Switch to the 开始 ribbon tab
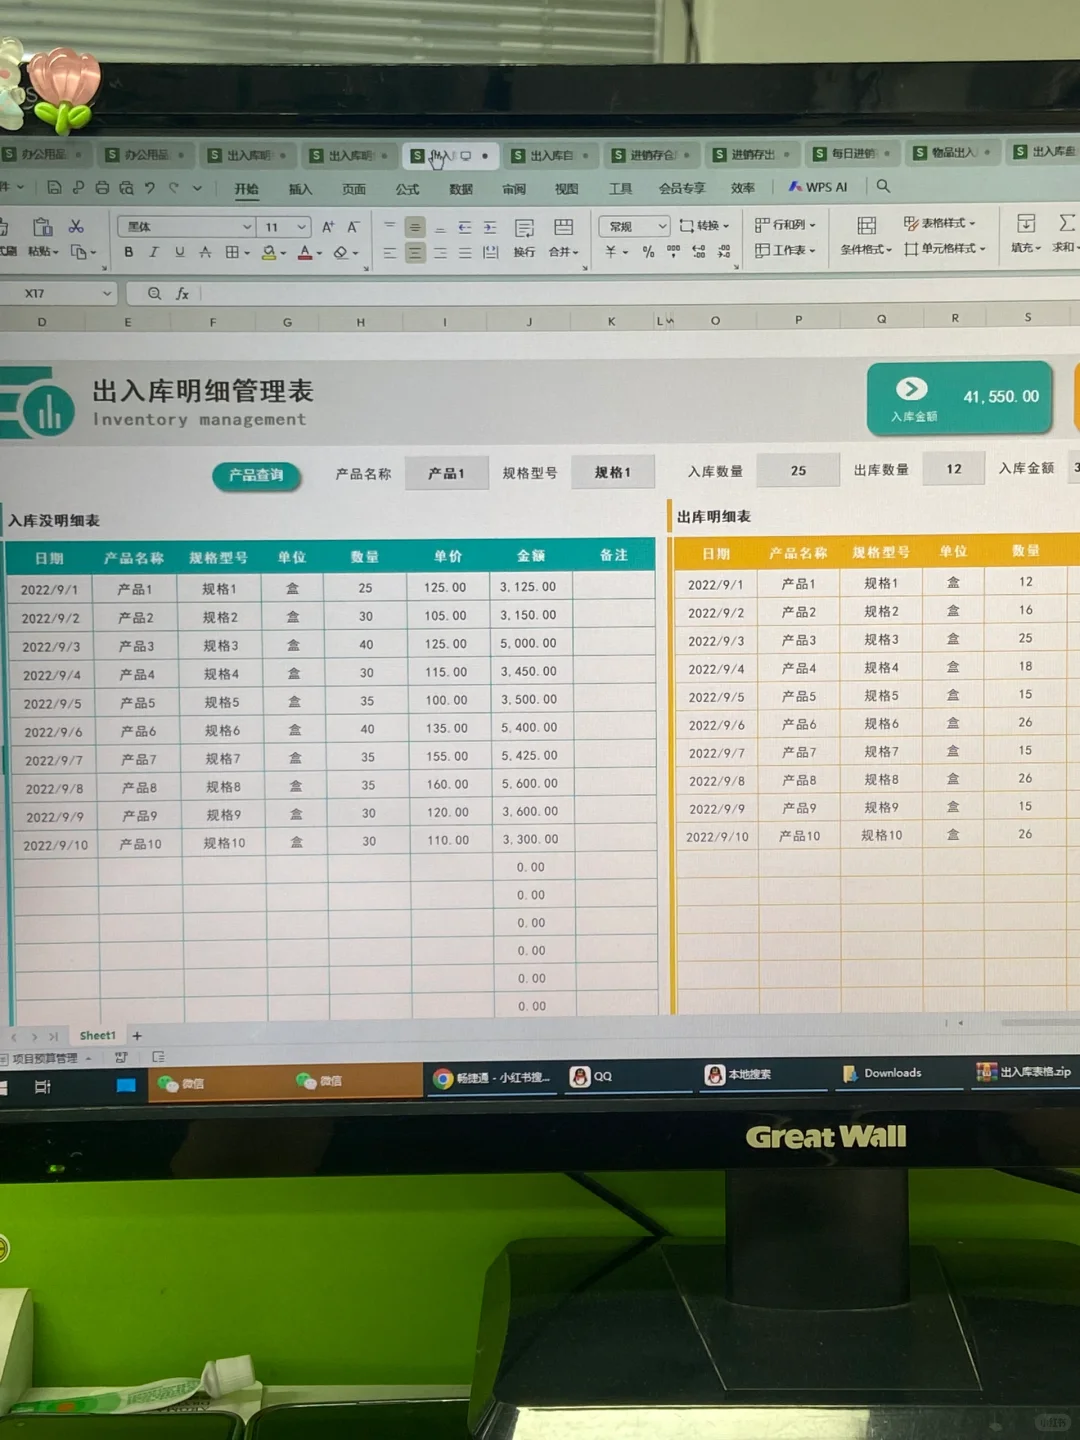1080x1440 pixels. pos(246,189)
